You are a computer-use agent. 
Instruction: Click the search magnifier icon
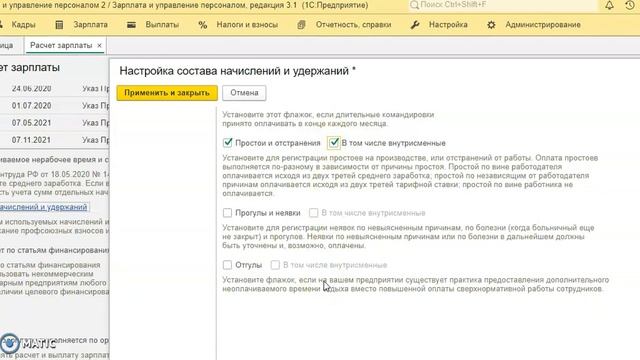click(414, 5)
